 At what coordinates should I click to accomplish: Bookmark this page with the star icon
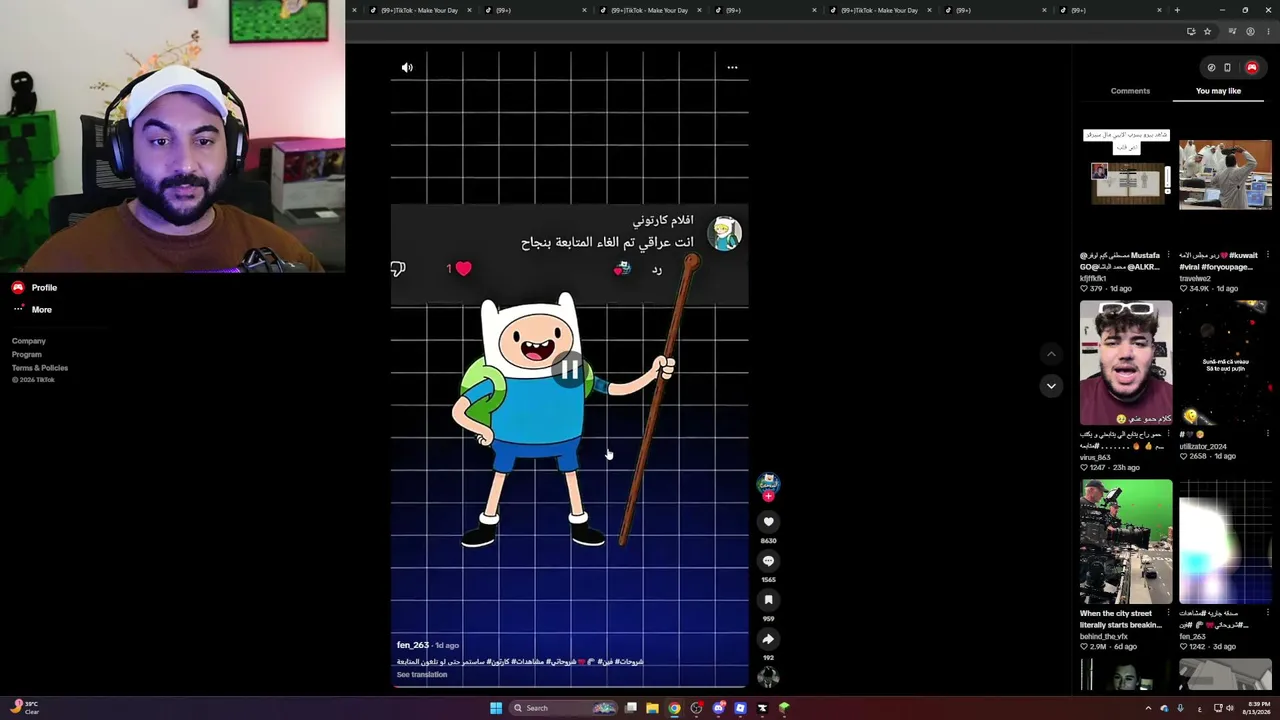click(x=1207, y=32)
